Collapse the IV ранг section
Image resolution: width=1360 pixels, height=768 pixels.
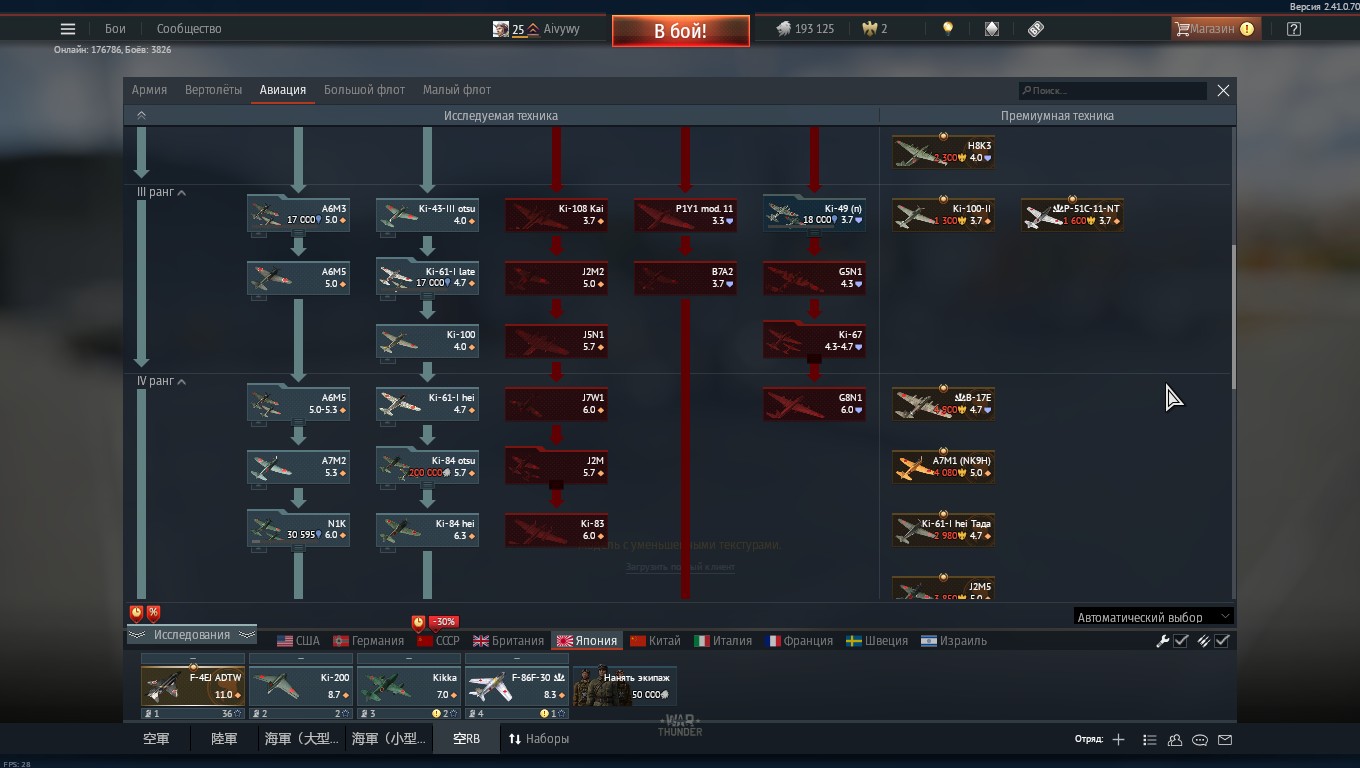161,381
